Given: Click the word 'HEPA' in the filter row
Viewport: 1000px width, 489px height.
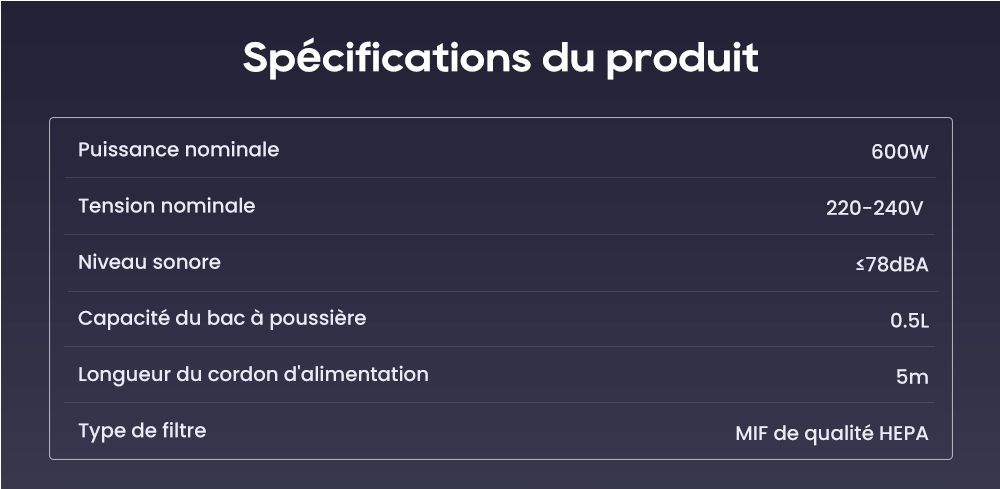Looking at the screenshot, I should (x=903, y=434).
